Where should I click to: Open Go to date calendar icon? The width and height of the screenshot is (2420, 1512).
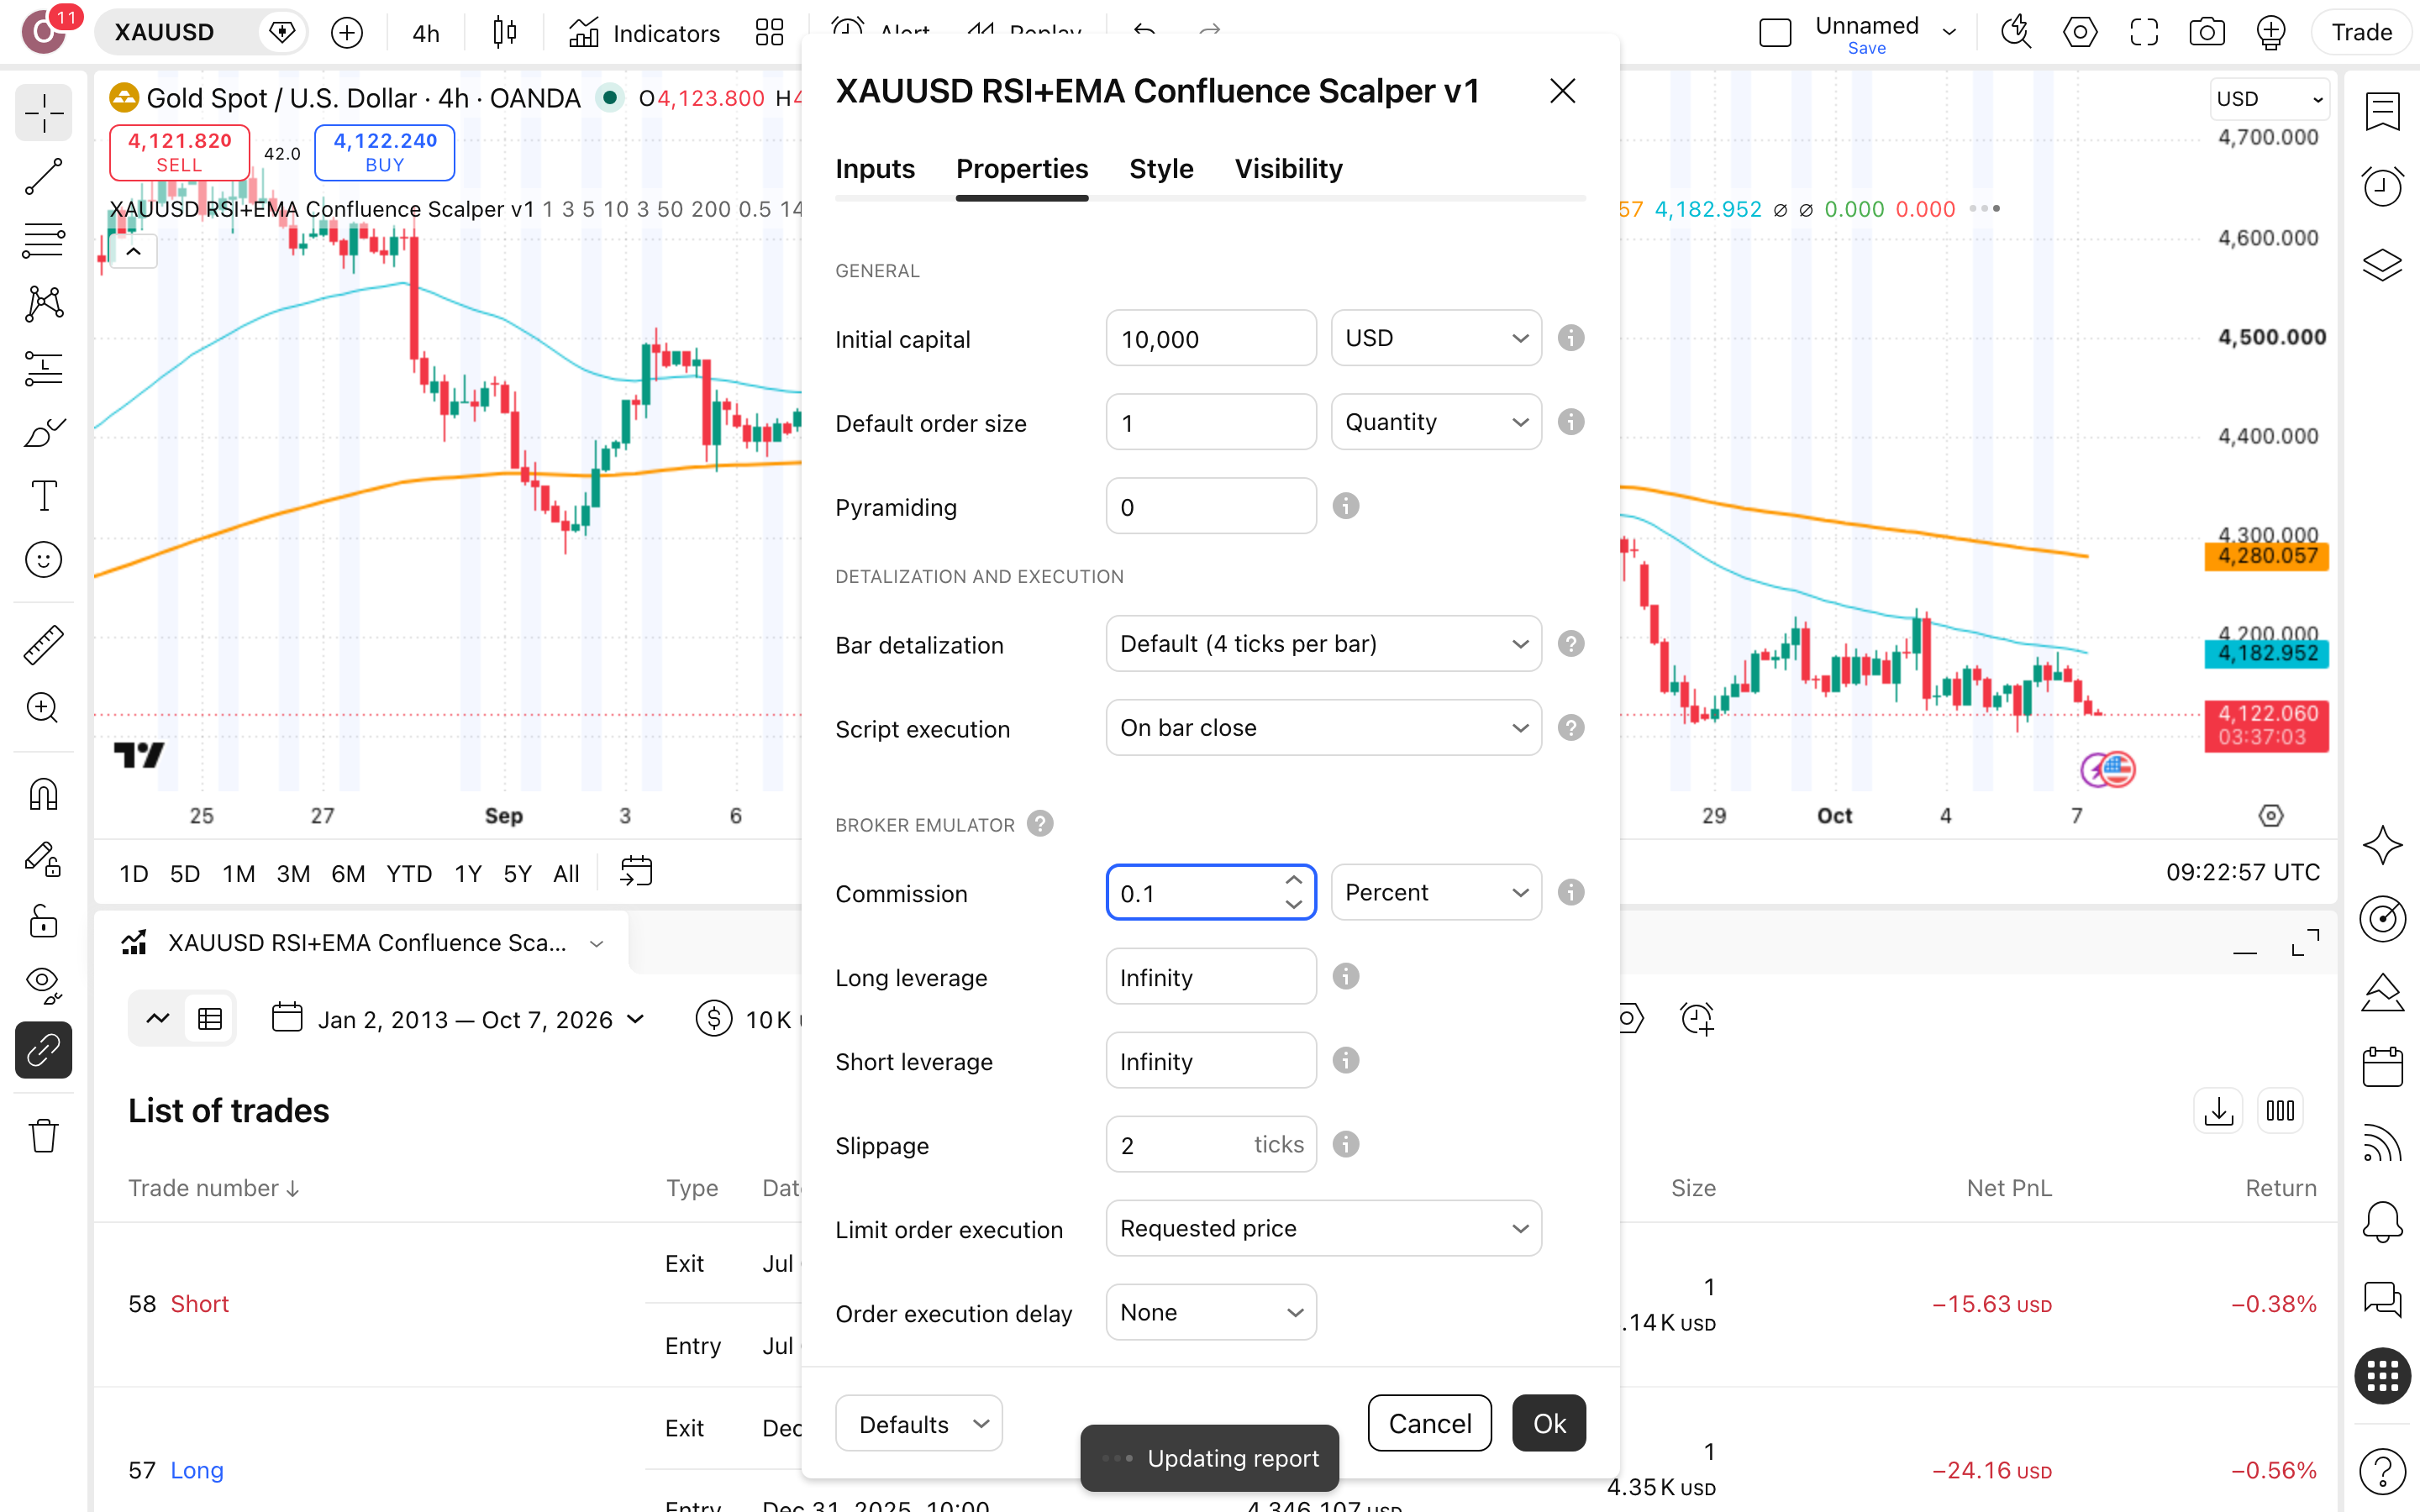pos(636,872)
